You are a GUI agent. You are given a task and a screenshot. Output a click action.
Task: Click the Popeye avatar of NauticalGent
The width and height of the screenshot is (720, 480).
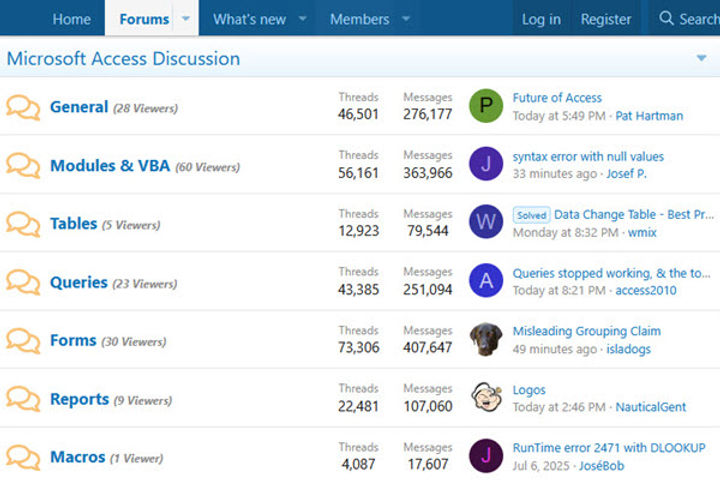(x=486, y=398)
